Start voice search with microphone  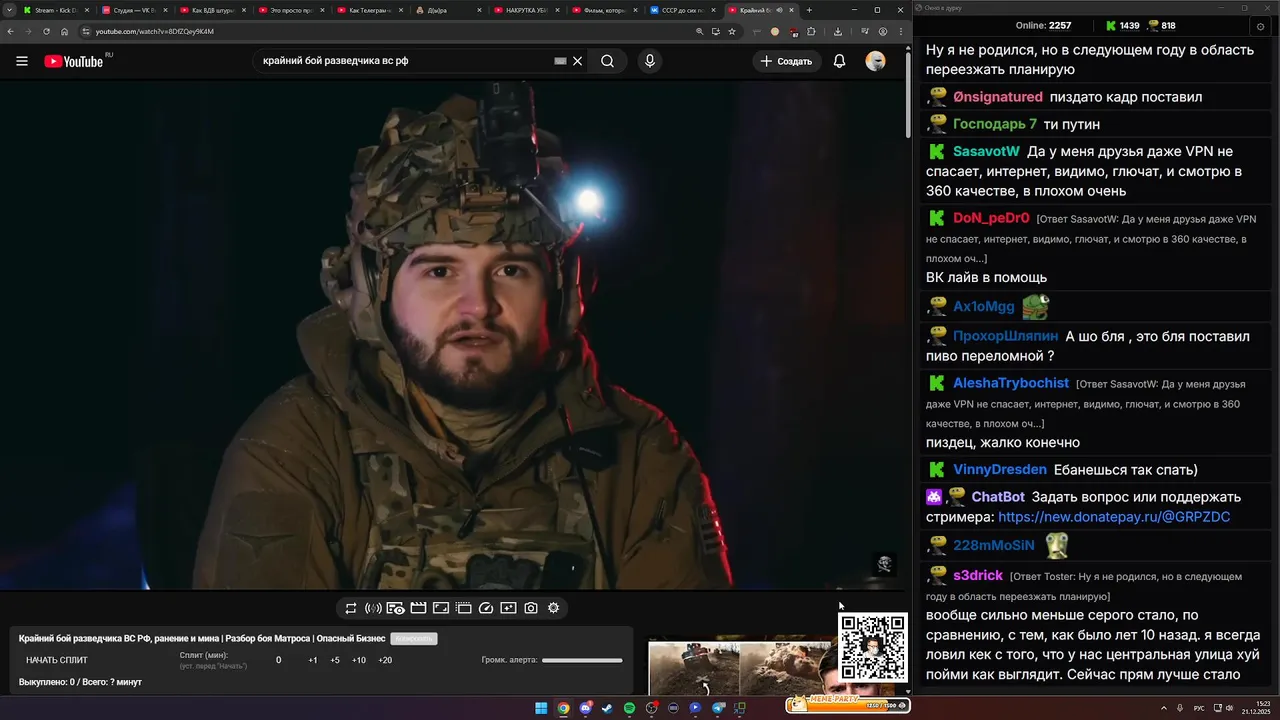[x=650, y=61]
